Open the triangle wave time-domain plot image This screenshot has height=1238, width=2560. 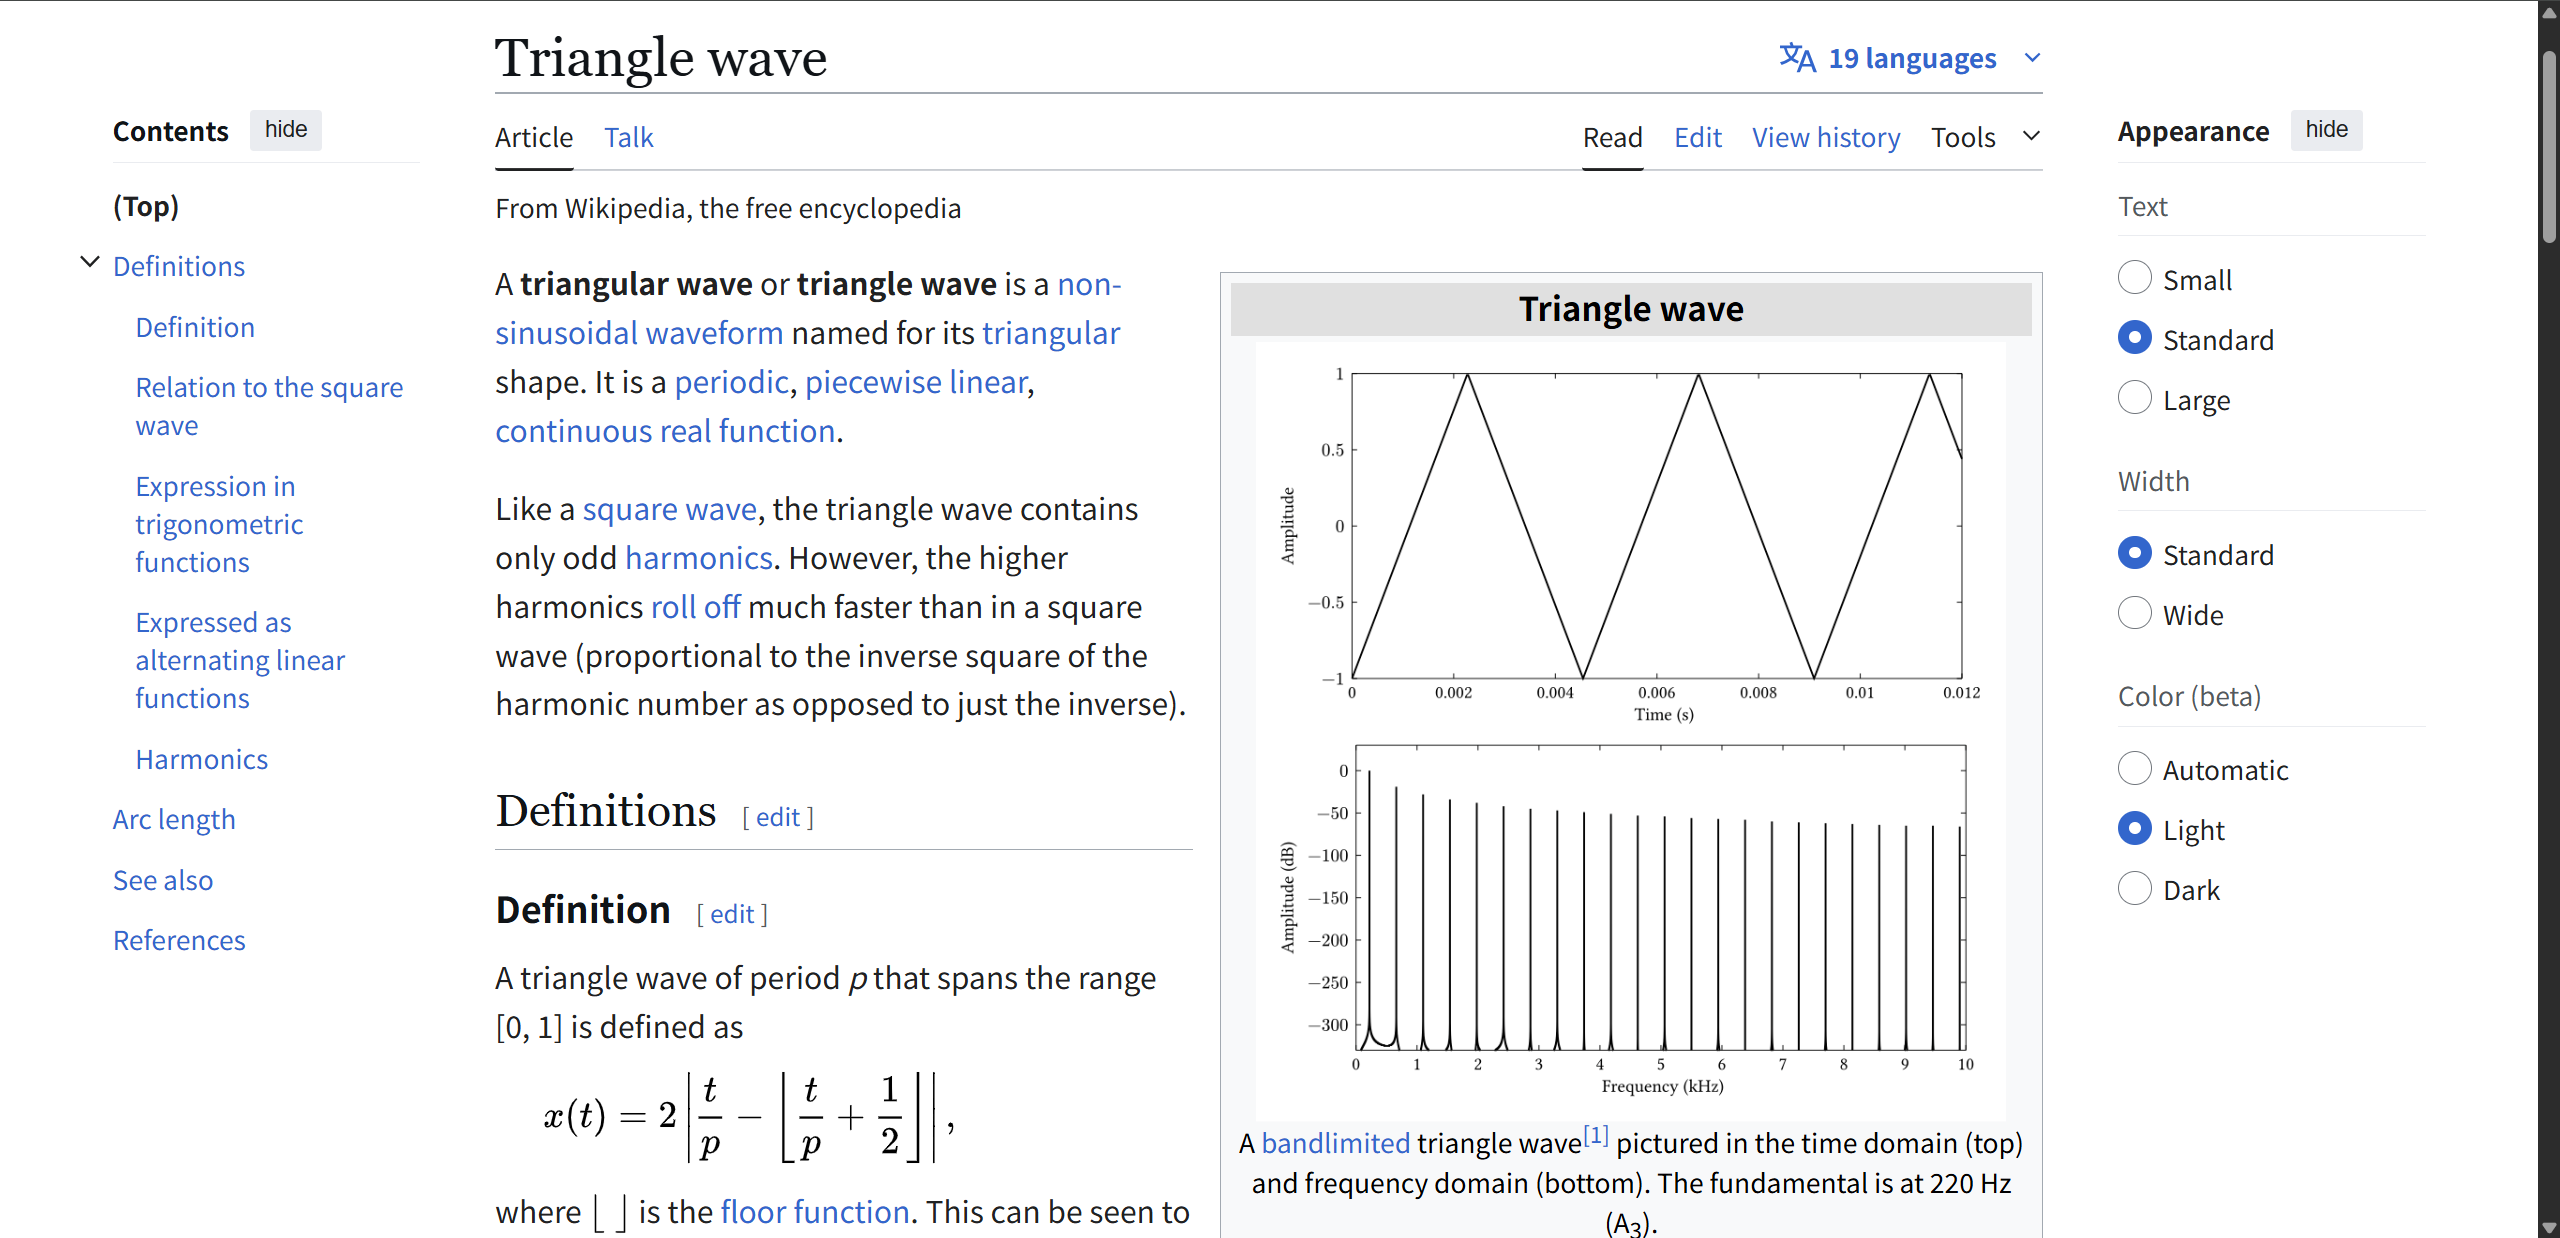coord(1655,527)
